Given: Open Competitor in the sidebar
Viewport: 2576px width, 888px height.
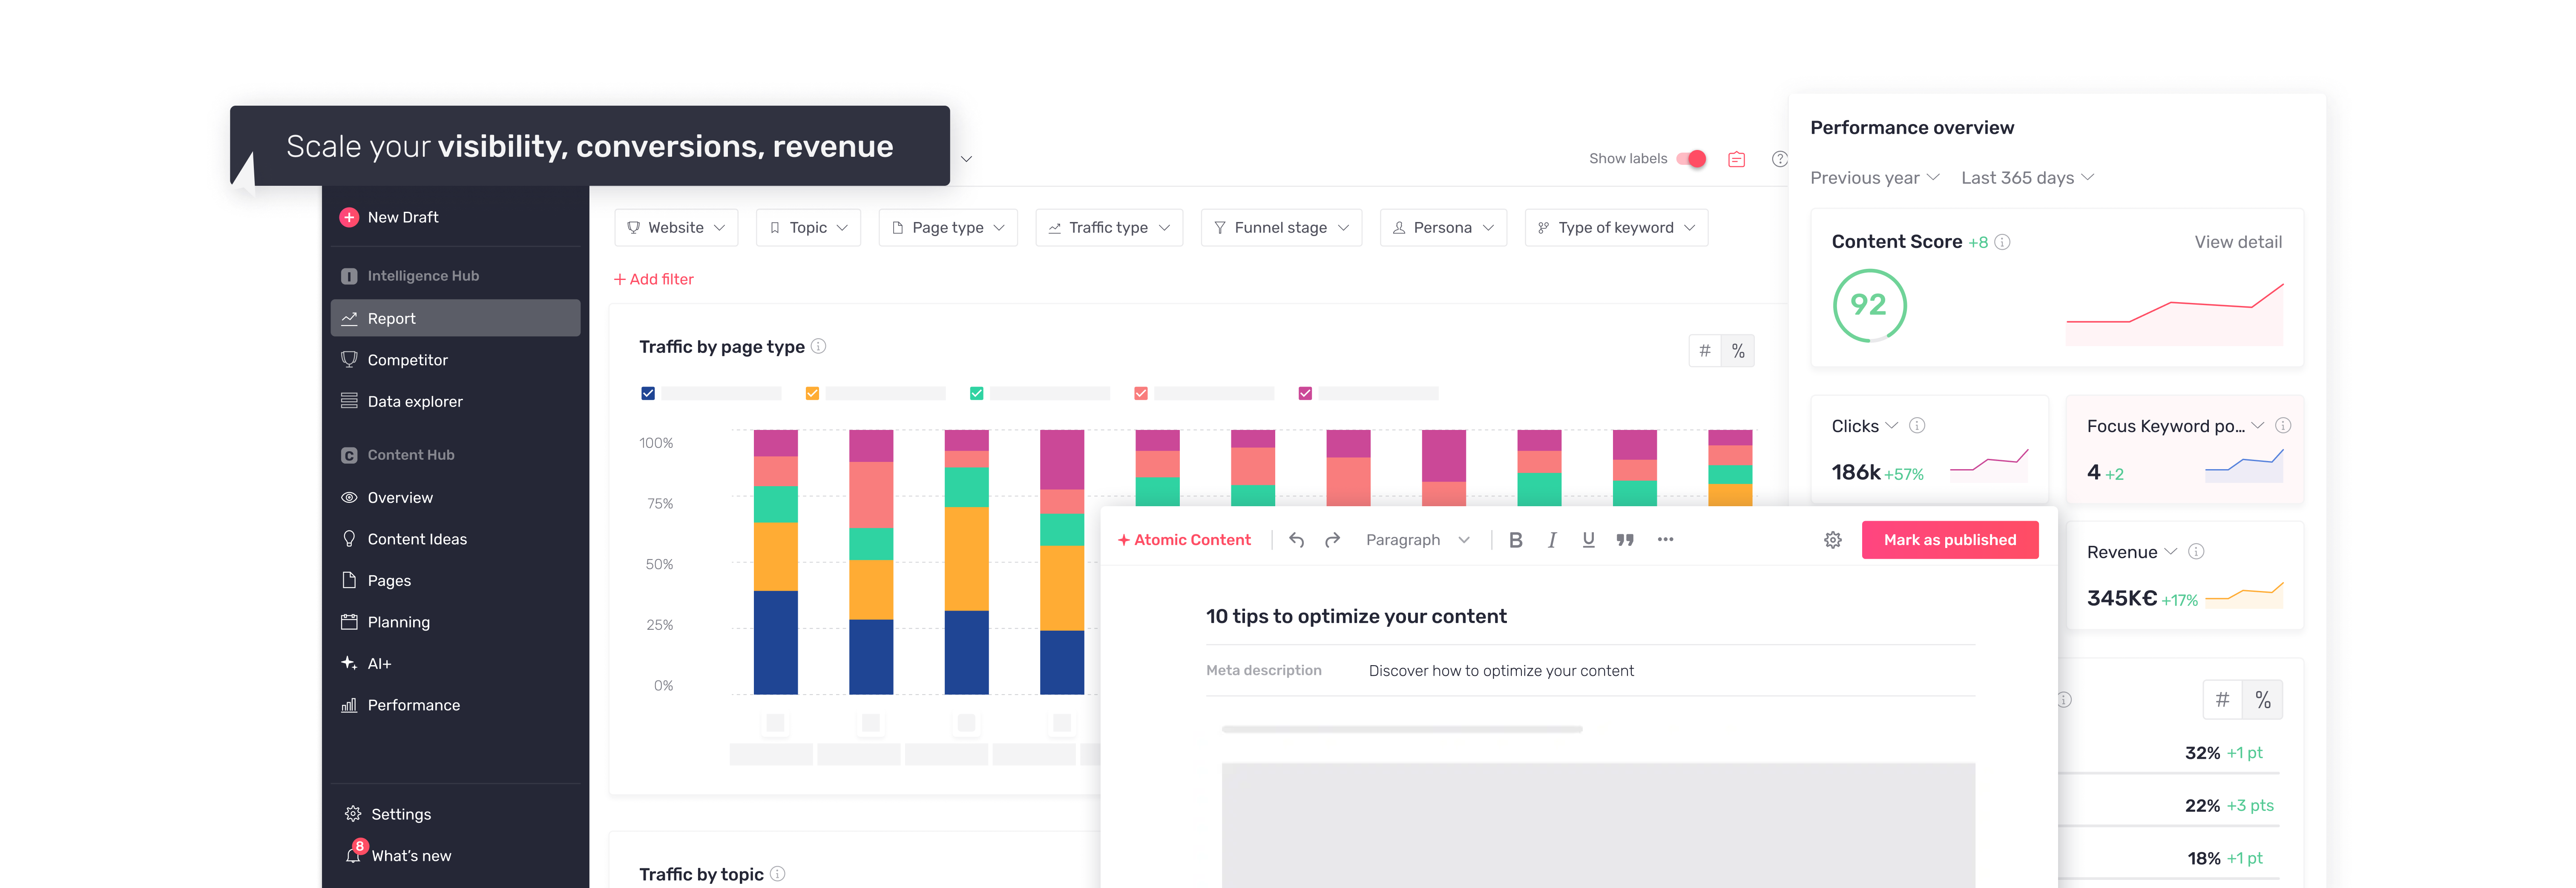Looking at the screenshot, I should [407, 360].
